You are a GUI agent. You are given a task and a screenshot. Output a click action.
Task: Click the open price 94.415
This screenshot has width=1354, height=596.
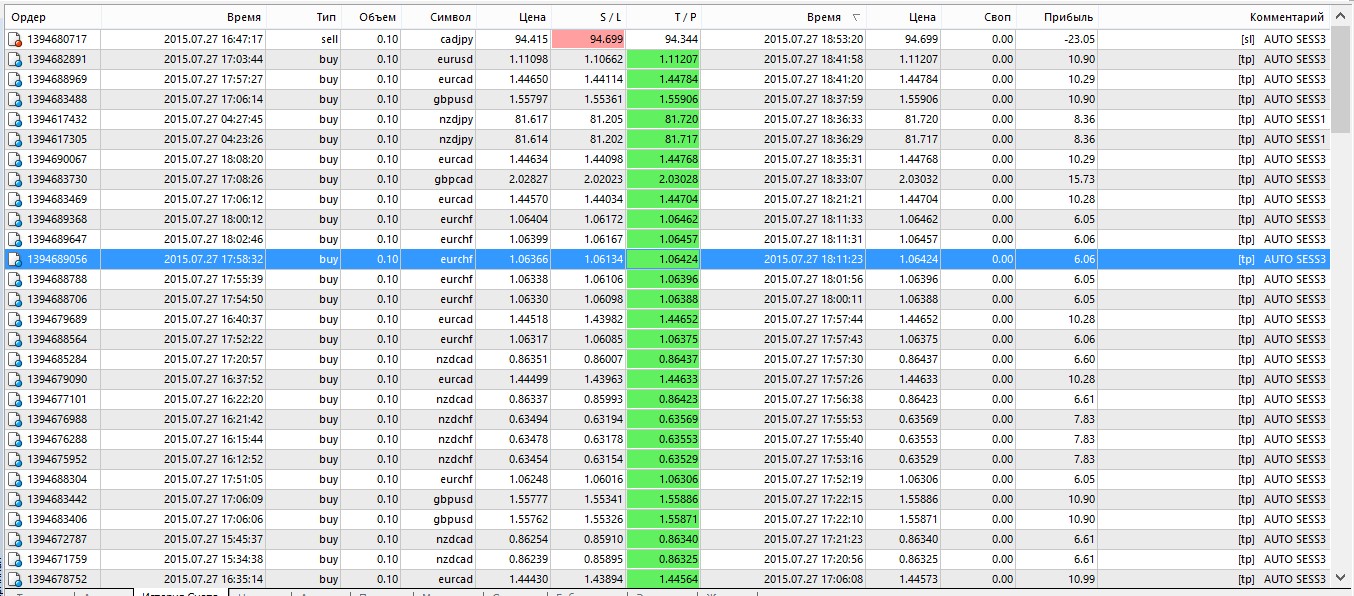click(x=531, y=39)
